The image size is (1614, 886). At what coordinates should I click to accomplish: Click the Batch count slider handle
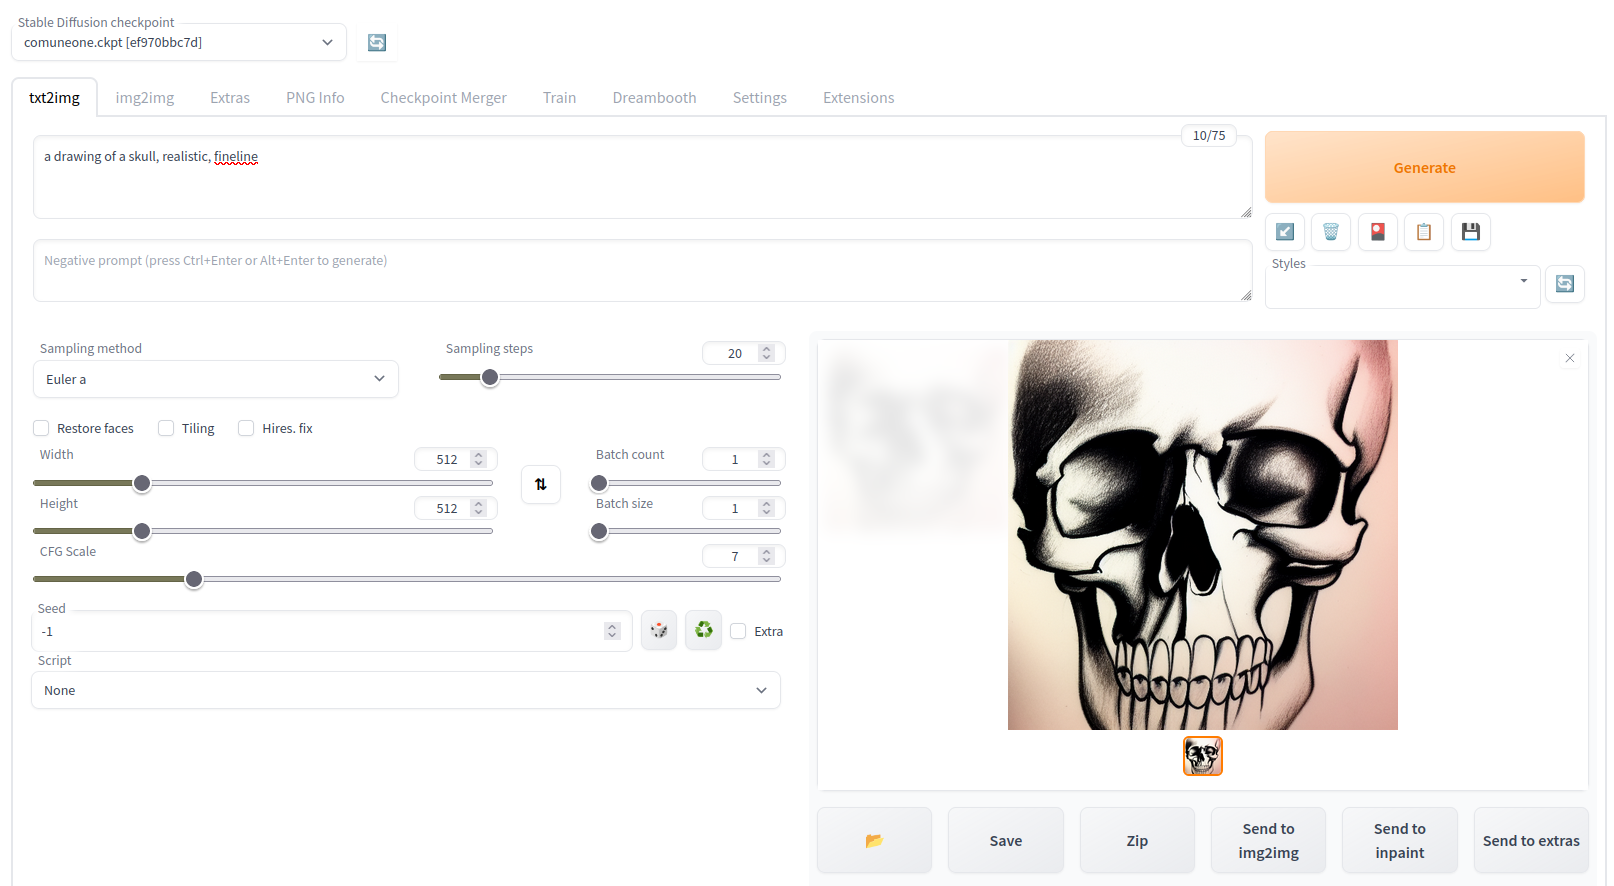[x=599, y=483]
